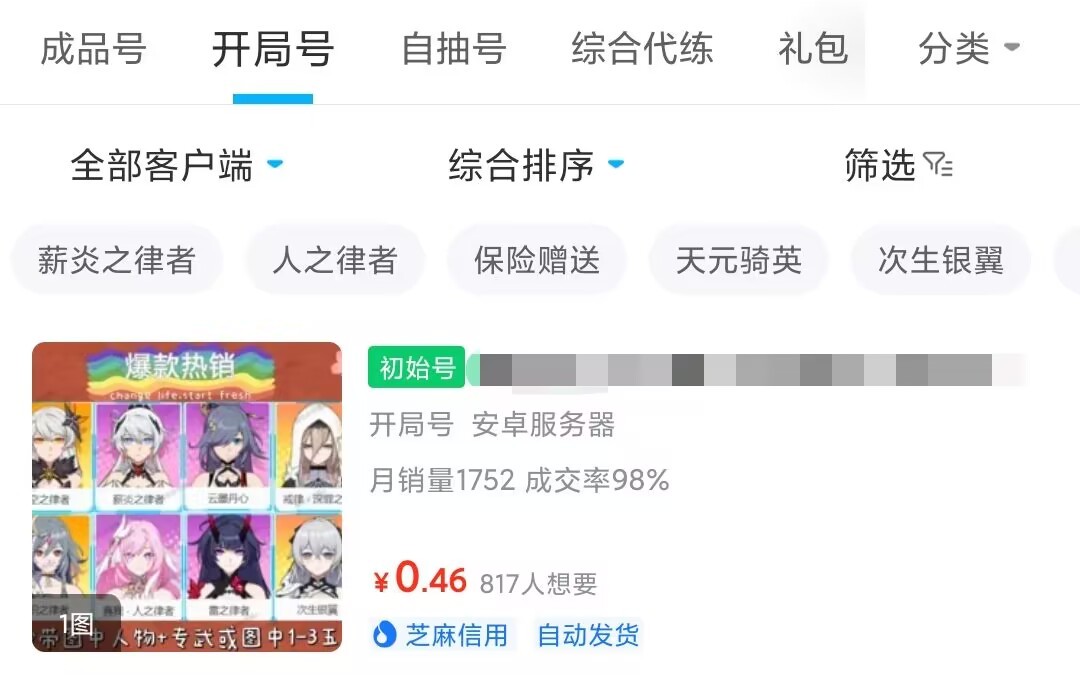1080x675 pixels.
Task: Click the green 初始号 badge
Action: (417, 368)
